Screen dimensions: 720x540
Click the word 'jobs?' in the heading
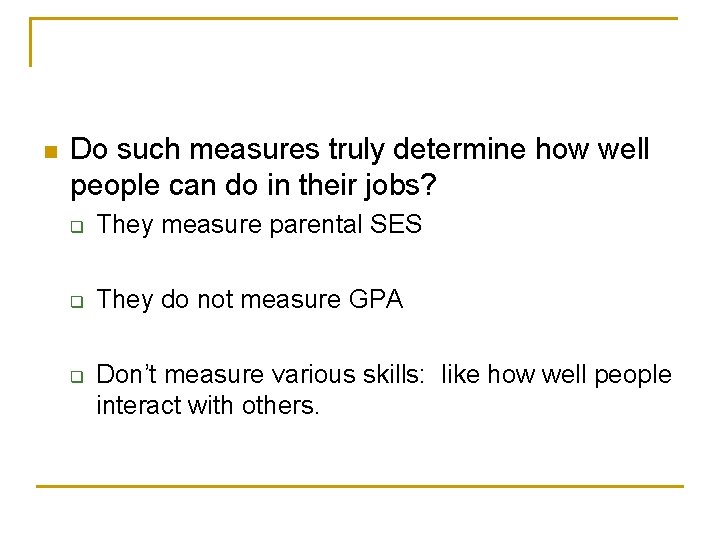tap(400, 186)
